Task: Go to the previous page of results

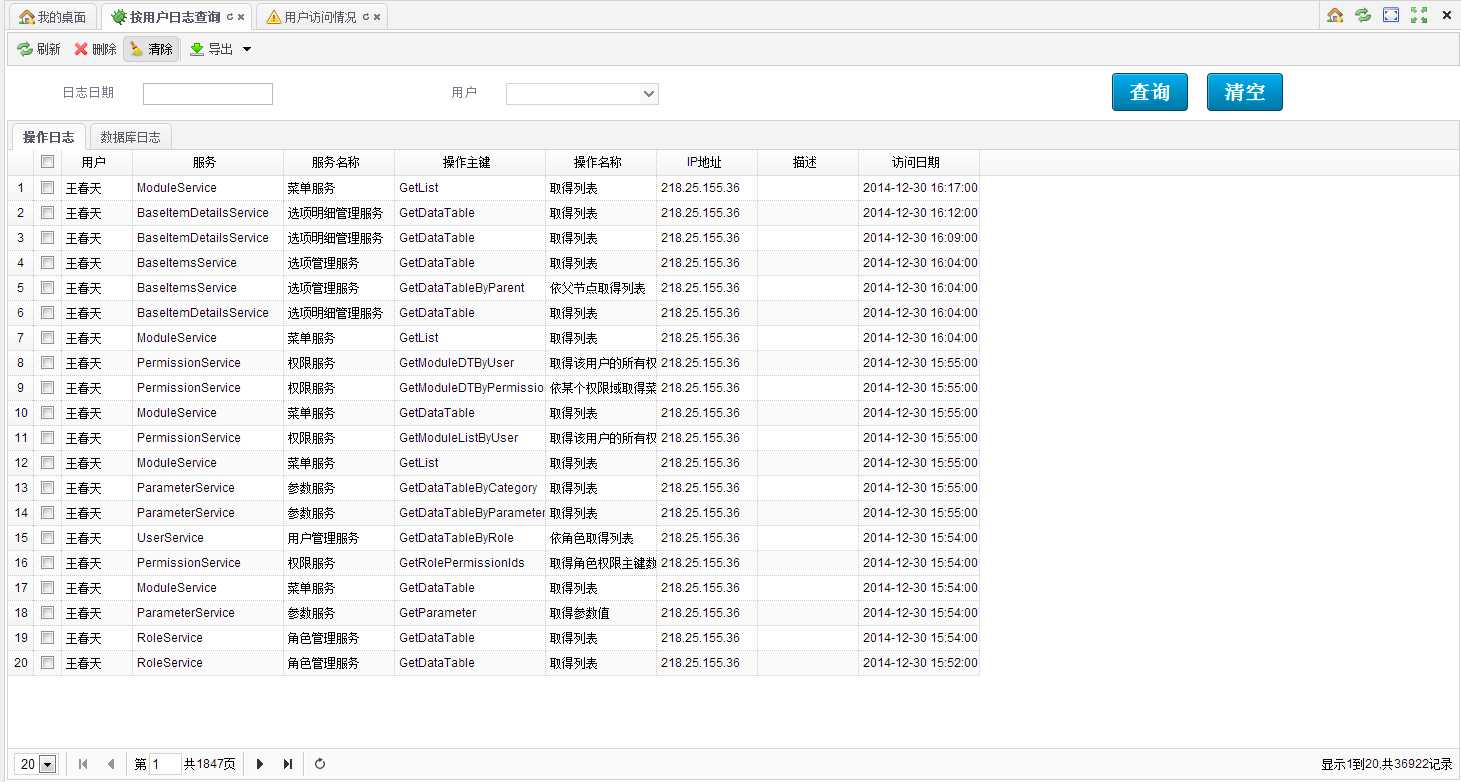Action: pyautogui.click(x=110, y=764)
